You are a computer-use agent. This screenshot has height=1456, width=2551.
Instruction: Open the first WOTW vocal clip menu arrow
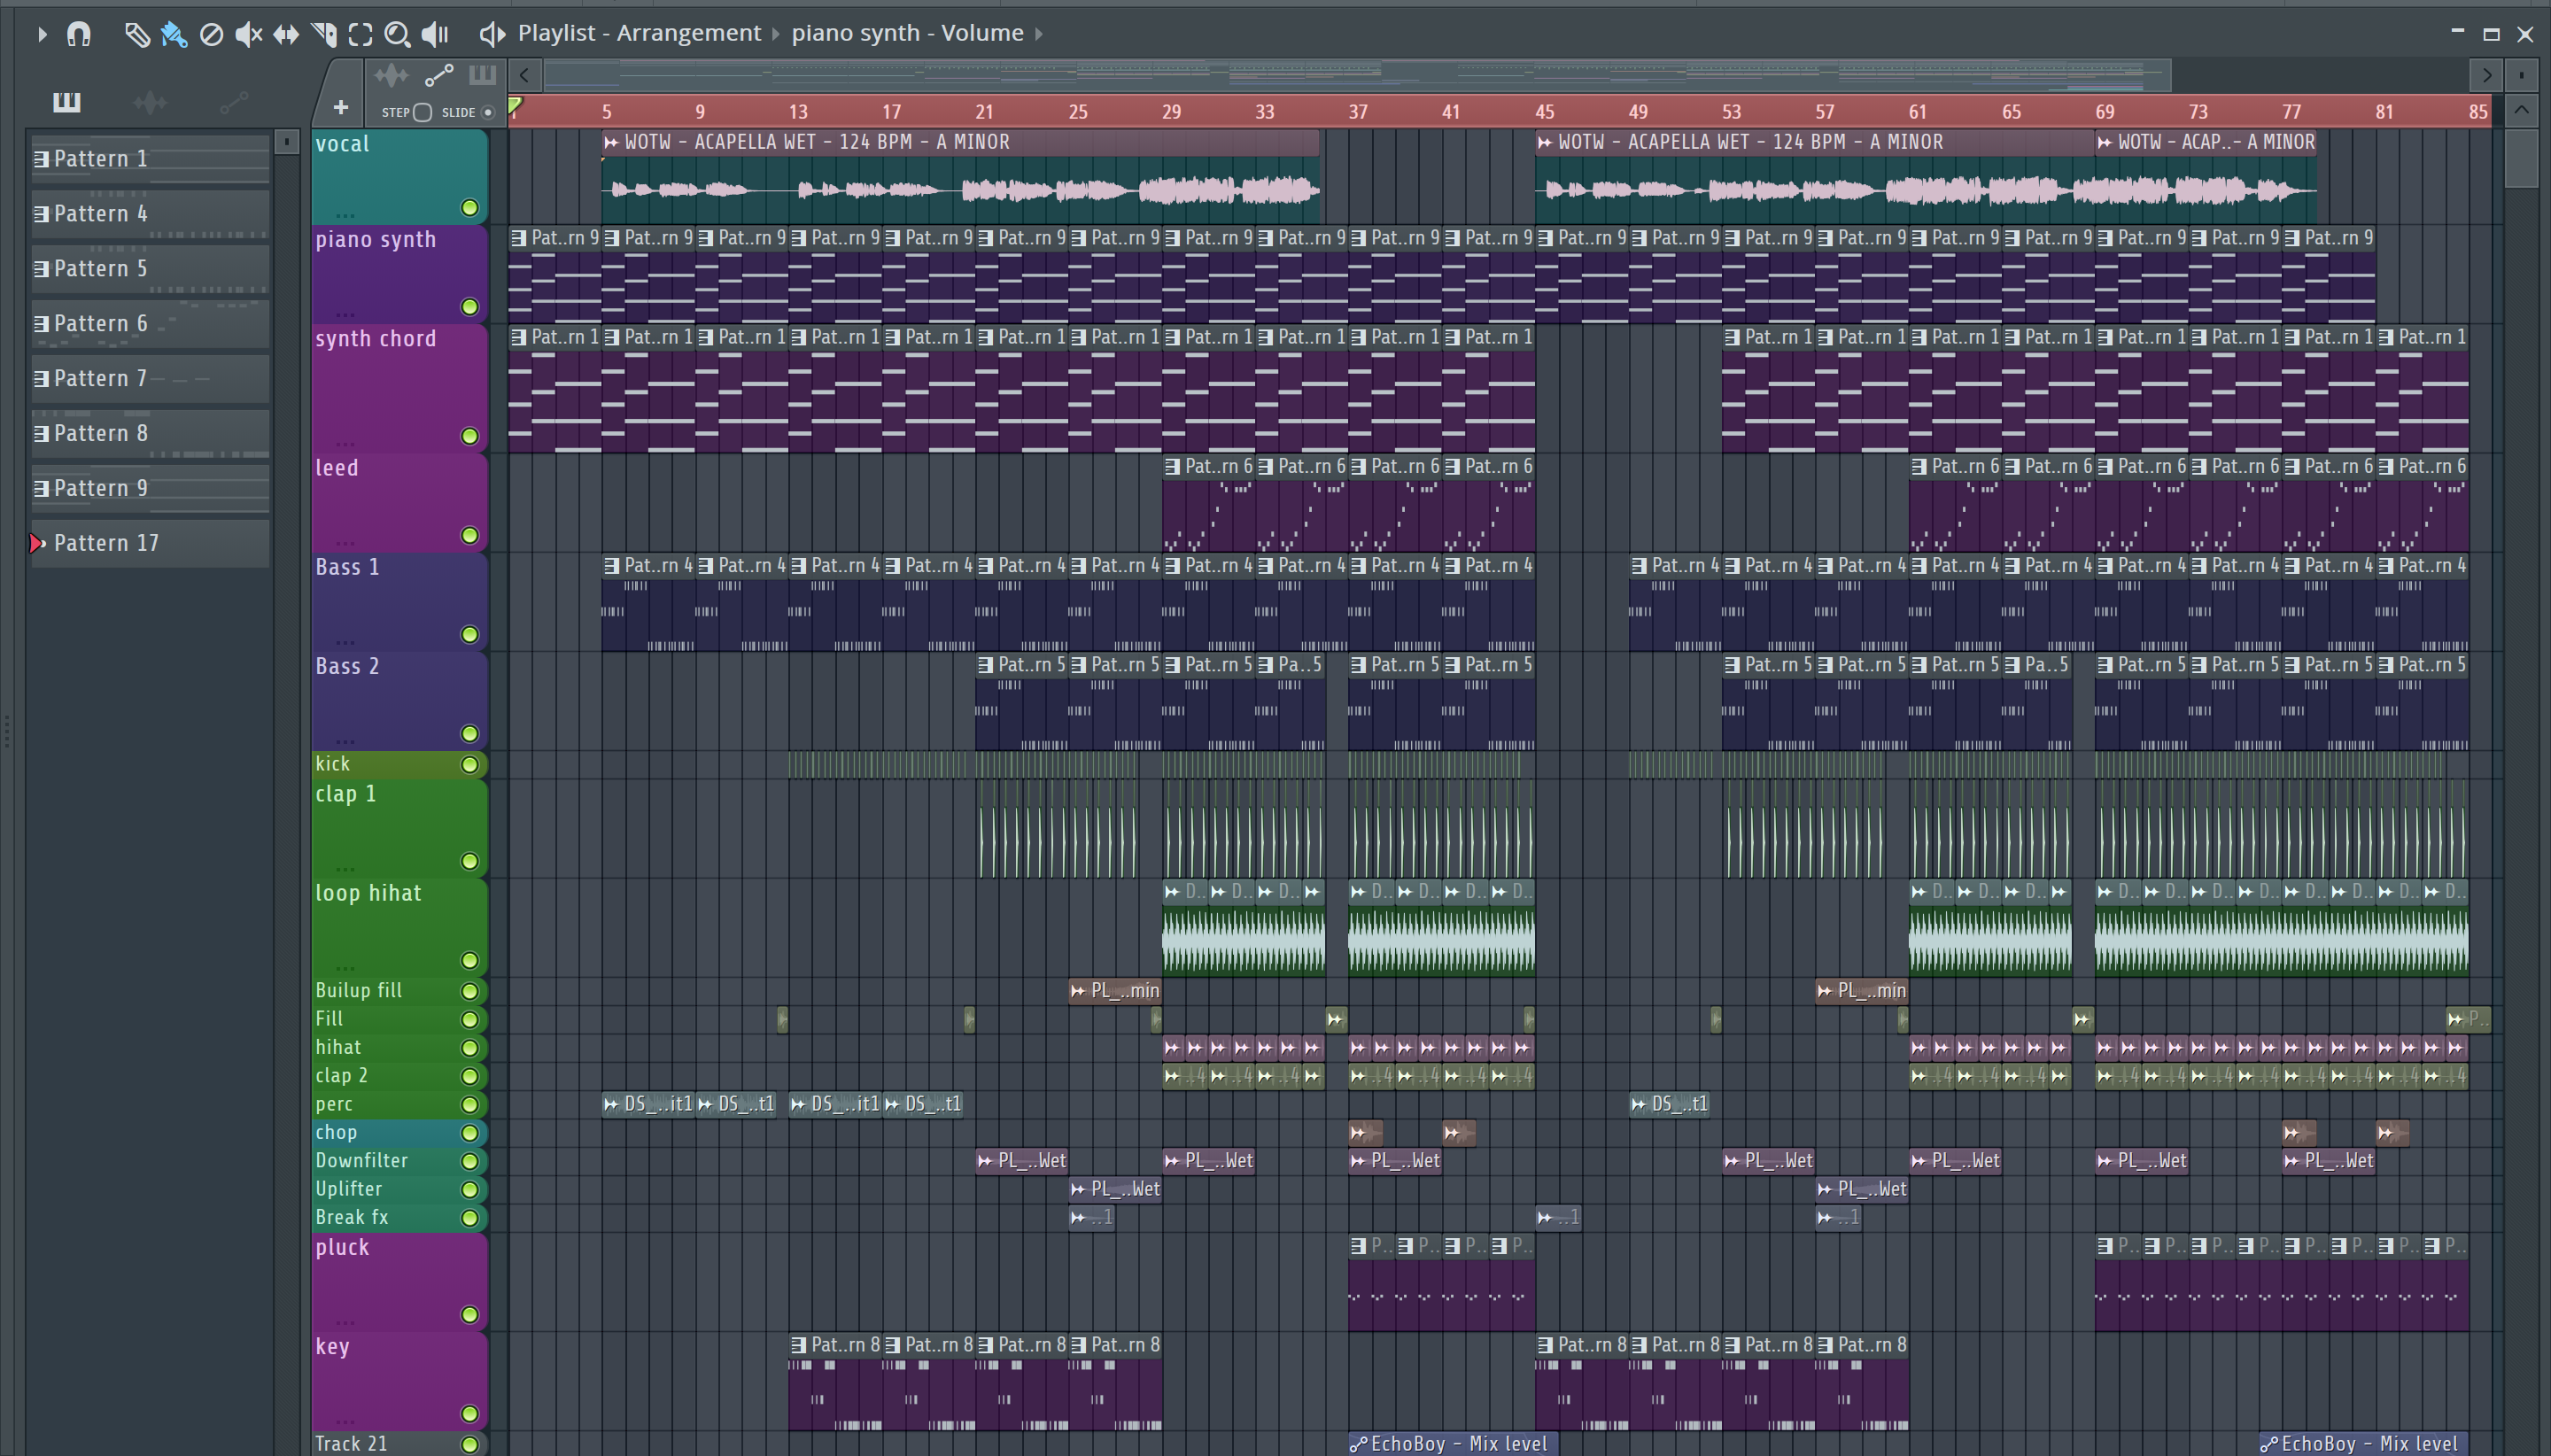pyautogui.click(x=611, y=142)
